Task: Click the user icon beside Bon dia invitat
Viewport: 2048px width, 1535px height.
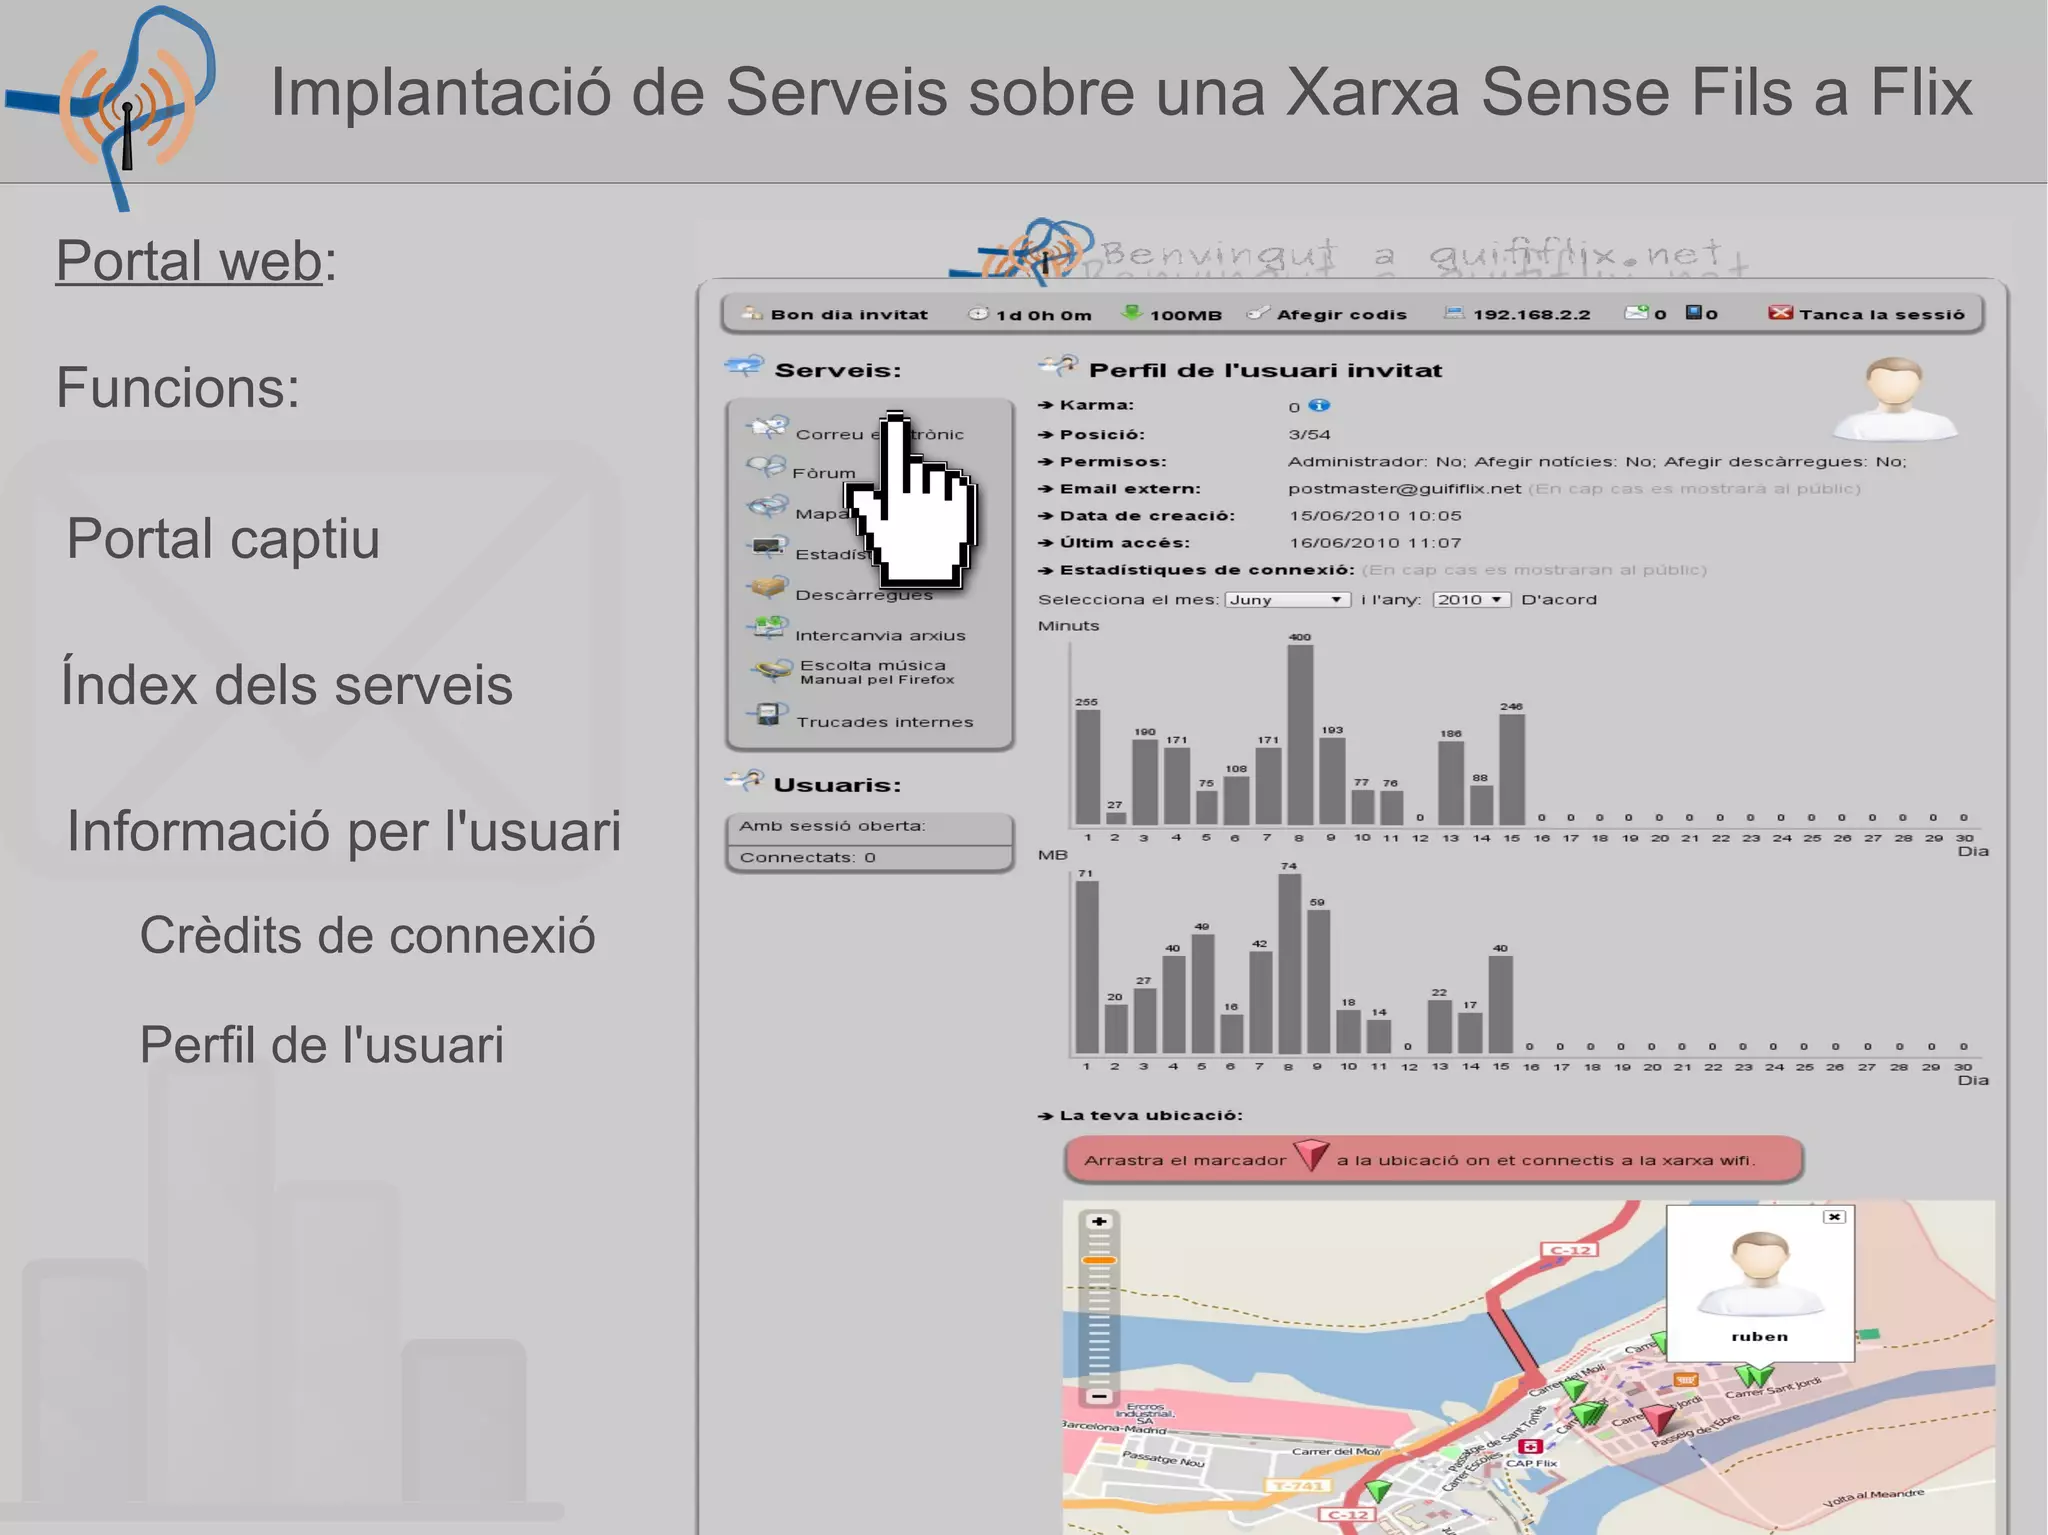Action: pyautogui.click(x=752, y=313)
